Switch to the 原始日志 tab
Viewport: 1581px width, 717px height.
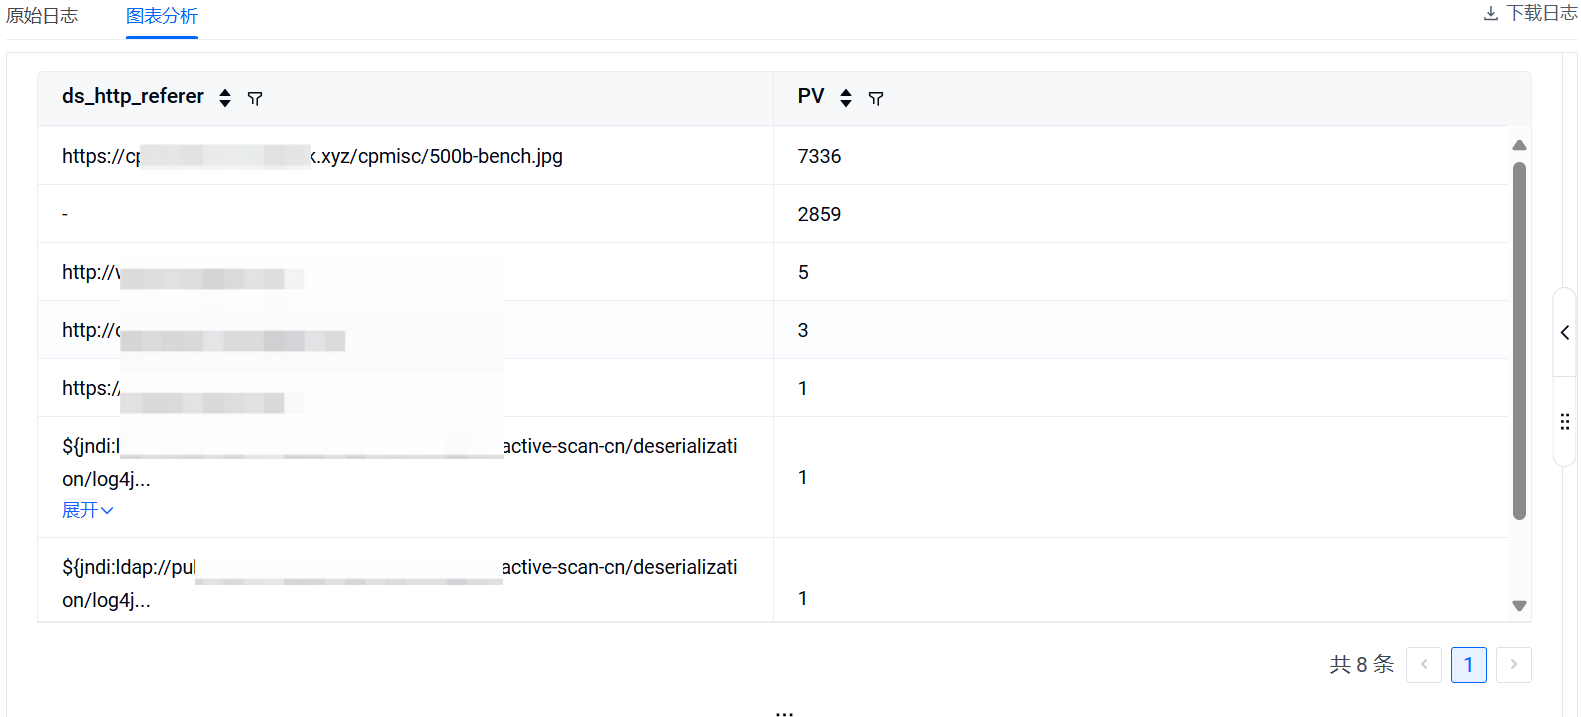point(42,16)
